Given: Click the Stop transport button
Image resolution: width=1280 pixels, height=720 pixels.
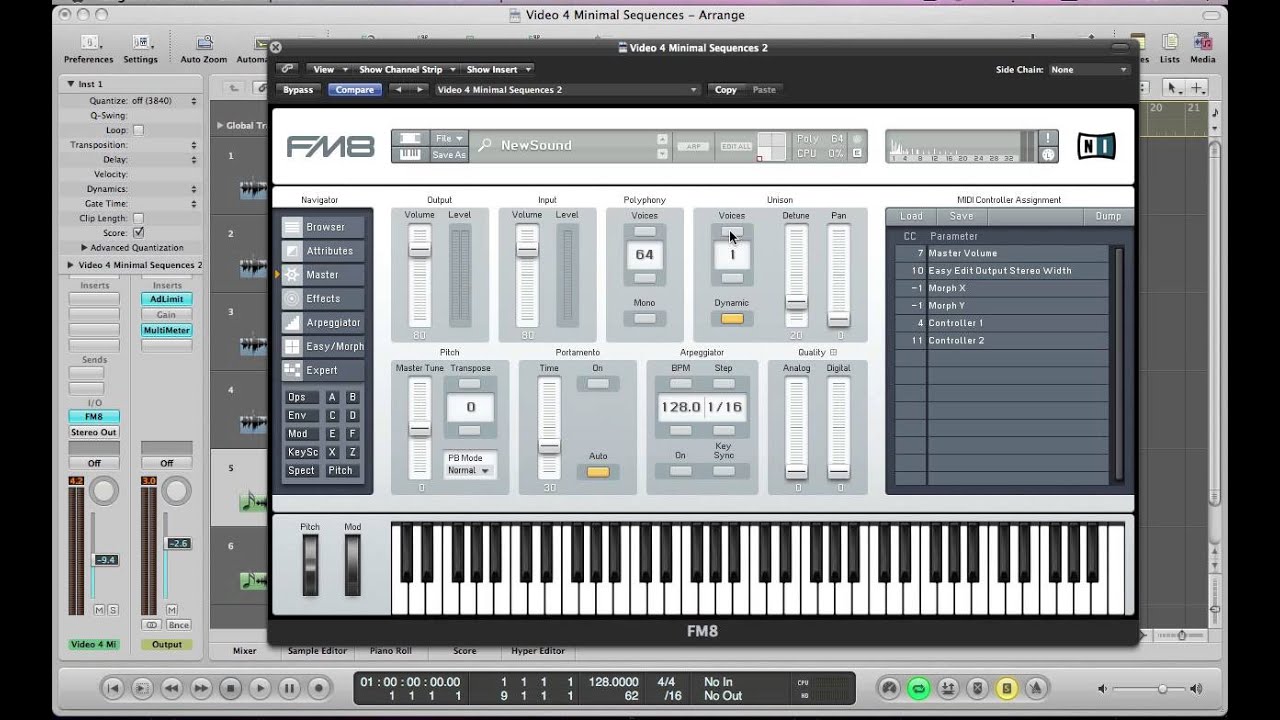Looking at the screenshot, I should pyautogui.click(x=230, y=688).
